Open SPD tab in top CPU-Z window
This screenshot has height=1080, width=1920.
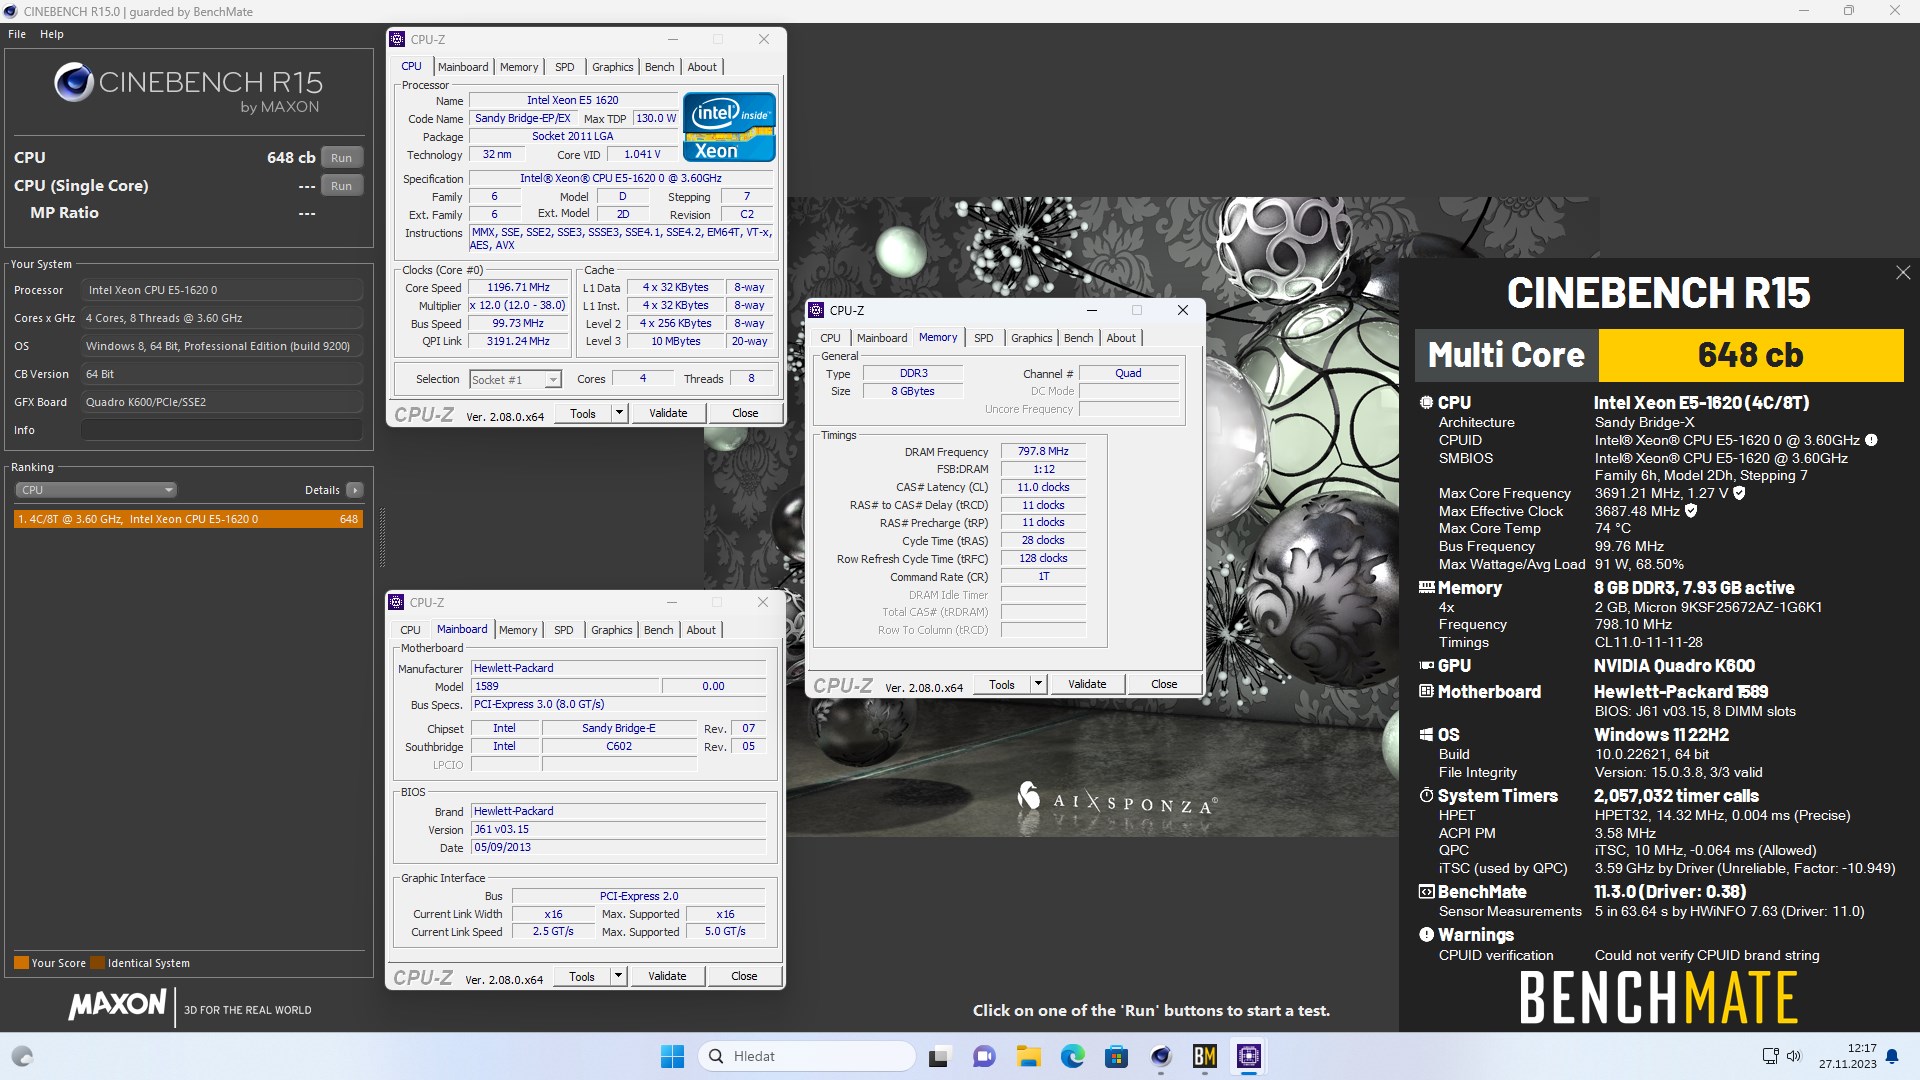[x=565, y=67]
